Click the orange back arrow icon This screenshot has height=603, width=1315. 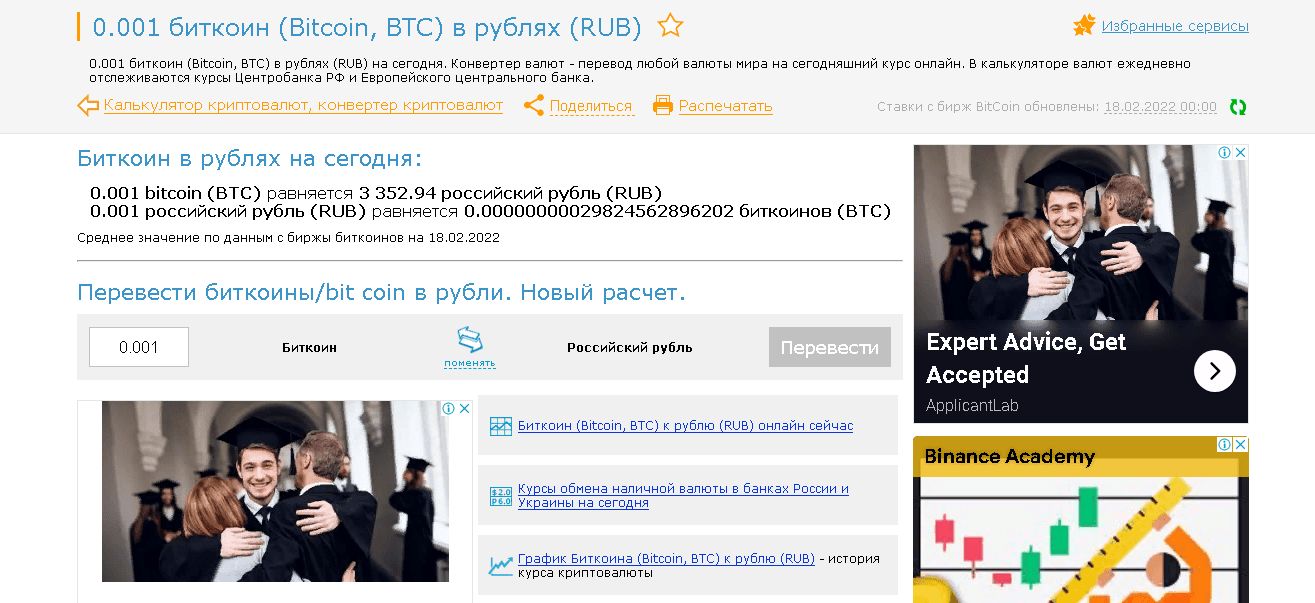click(88, 105)
